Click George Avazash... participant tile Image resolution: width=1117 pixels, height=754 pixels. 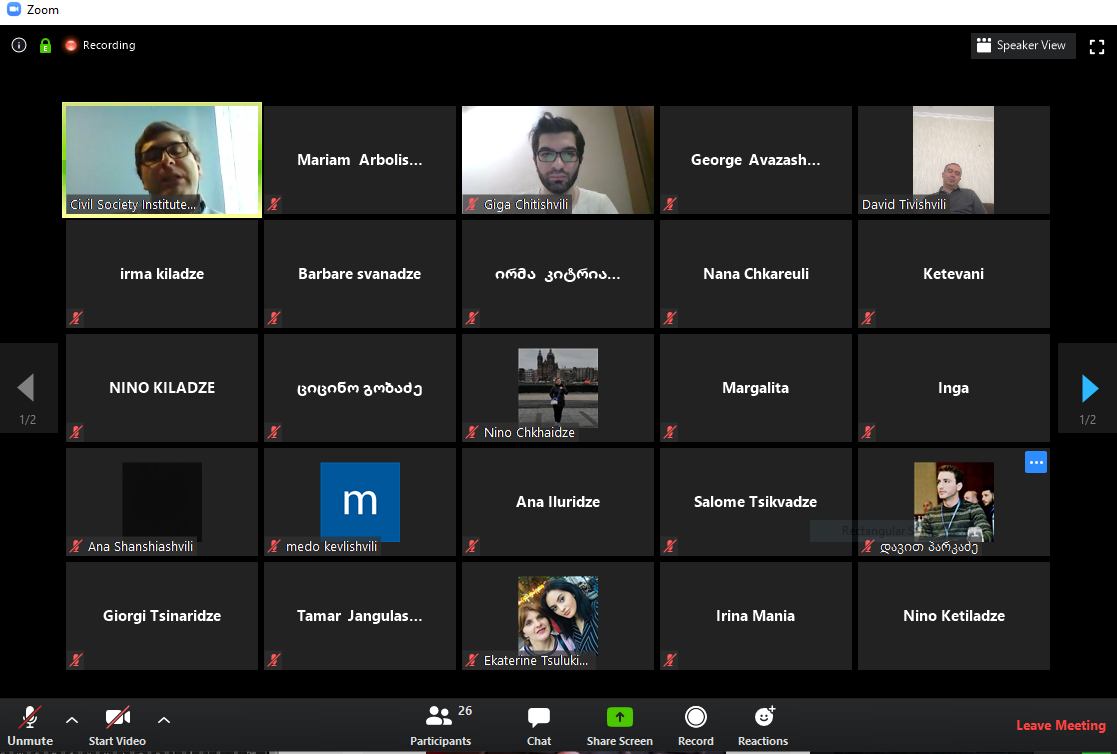pyautogui.click(x=756, y=160)
